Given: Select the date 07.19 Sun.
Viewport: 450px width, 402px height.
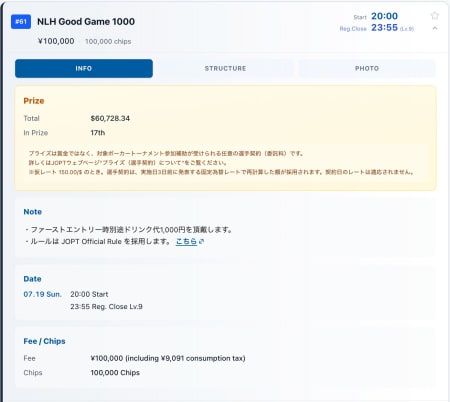Looking at the screenshot, I should [x=42, y=294].
